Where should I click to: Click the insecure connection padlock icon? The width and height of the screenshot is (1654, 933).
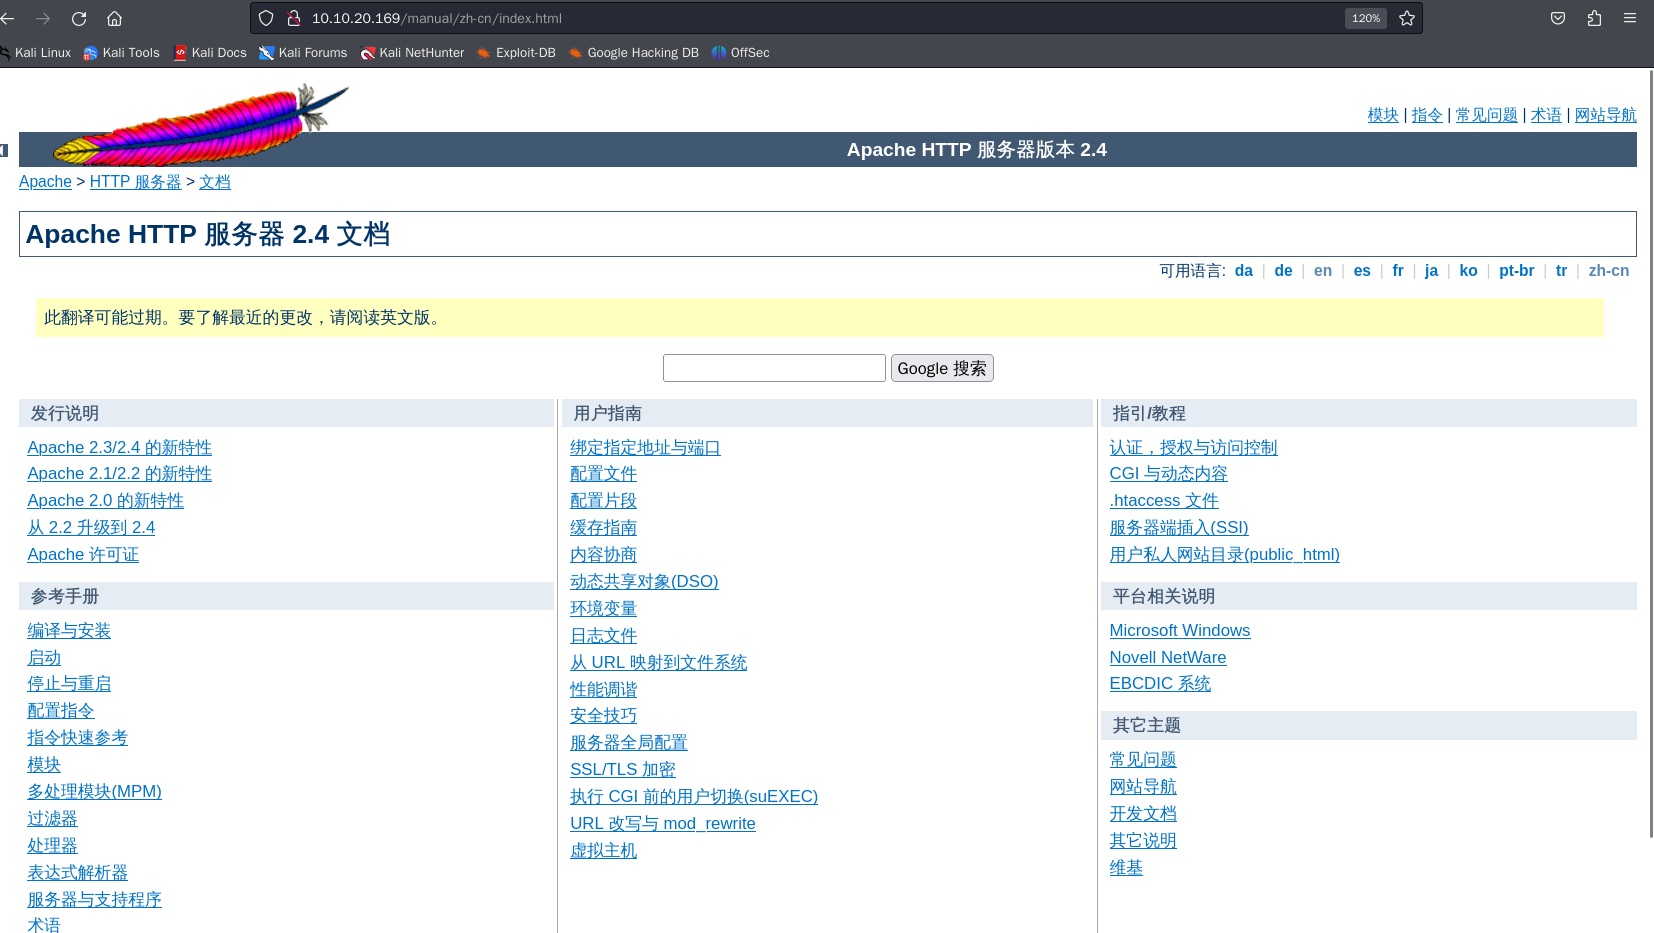(294, 18)
